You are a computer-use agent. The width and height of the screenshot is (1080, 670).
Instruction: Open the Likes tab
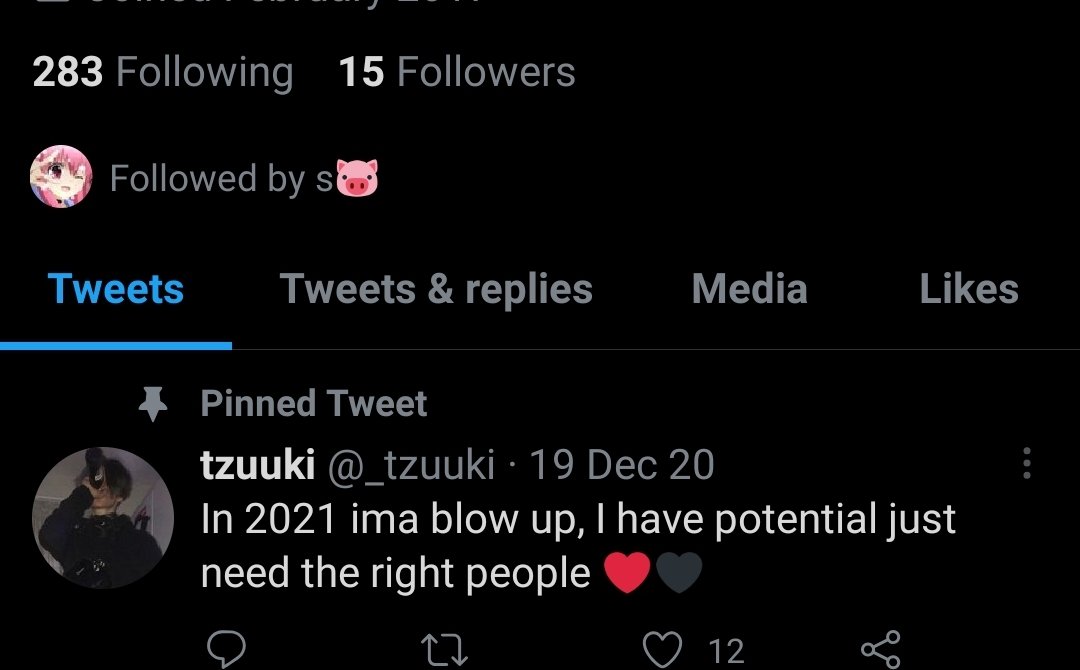click(968, 290)
